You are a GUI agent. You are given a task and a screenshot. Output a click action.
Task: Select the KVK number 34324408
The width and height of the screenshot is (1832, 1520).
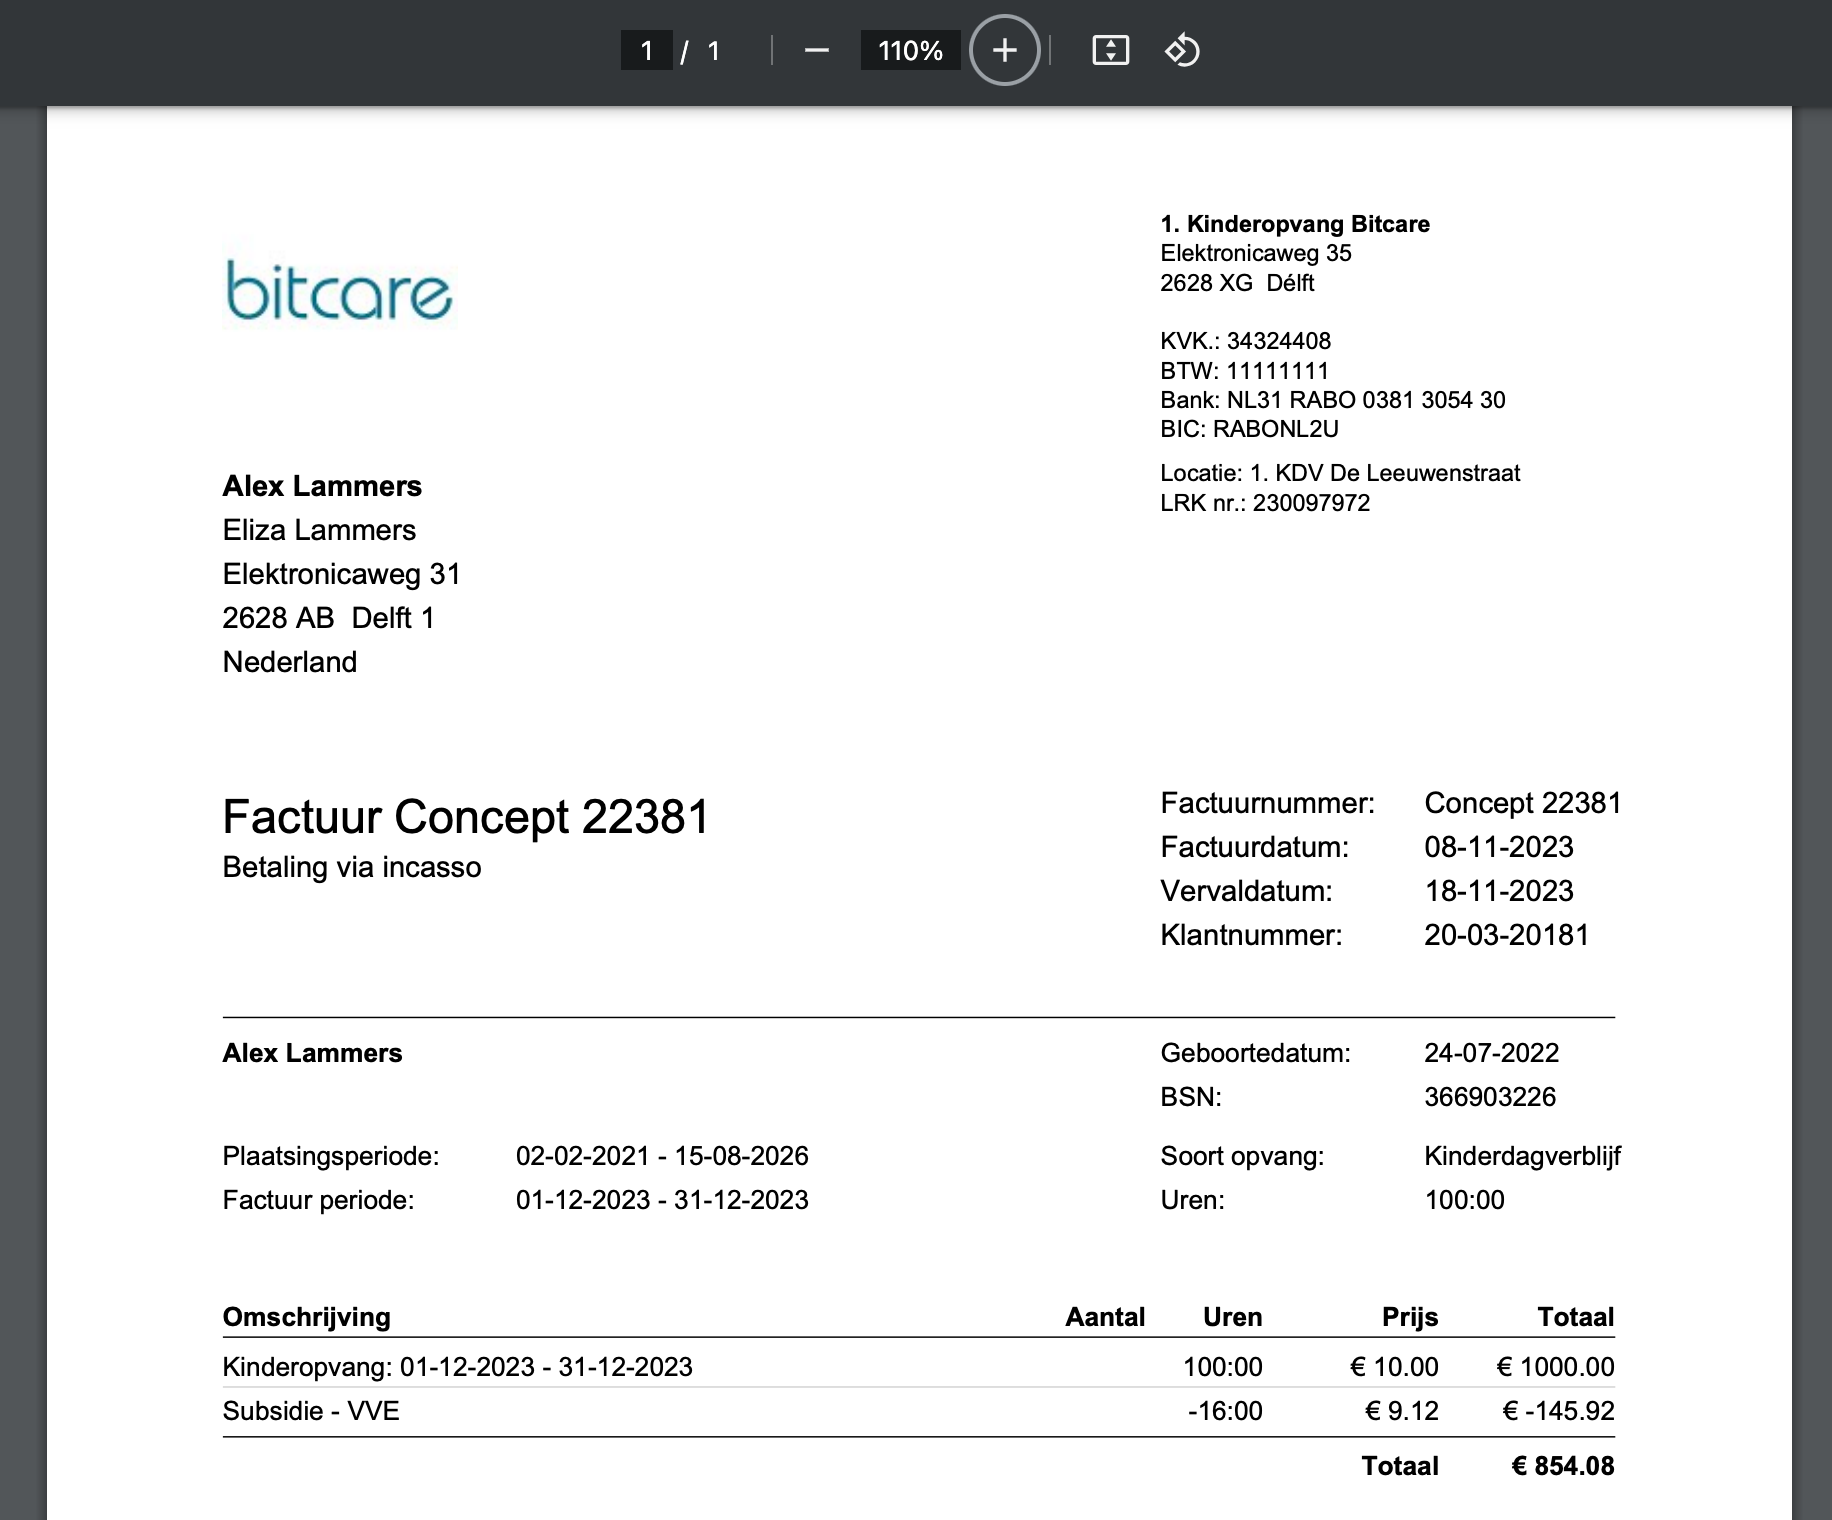click(x=1279, y=341)
